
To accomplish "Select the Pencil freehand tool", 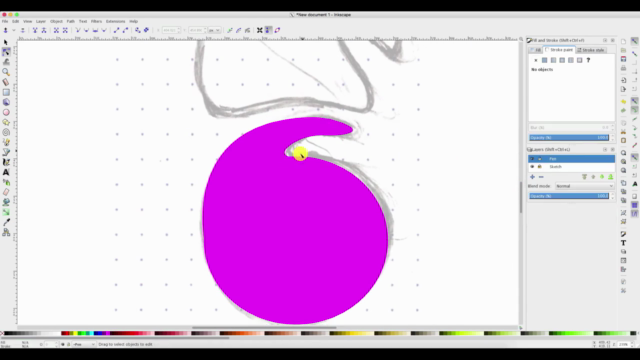I will pyautogui.click(x=6, y=142).
